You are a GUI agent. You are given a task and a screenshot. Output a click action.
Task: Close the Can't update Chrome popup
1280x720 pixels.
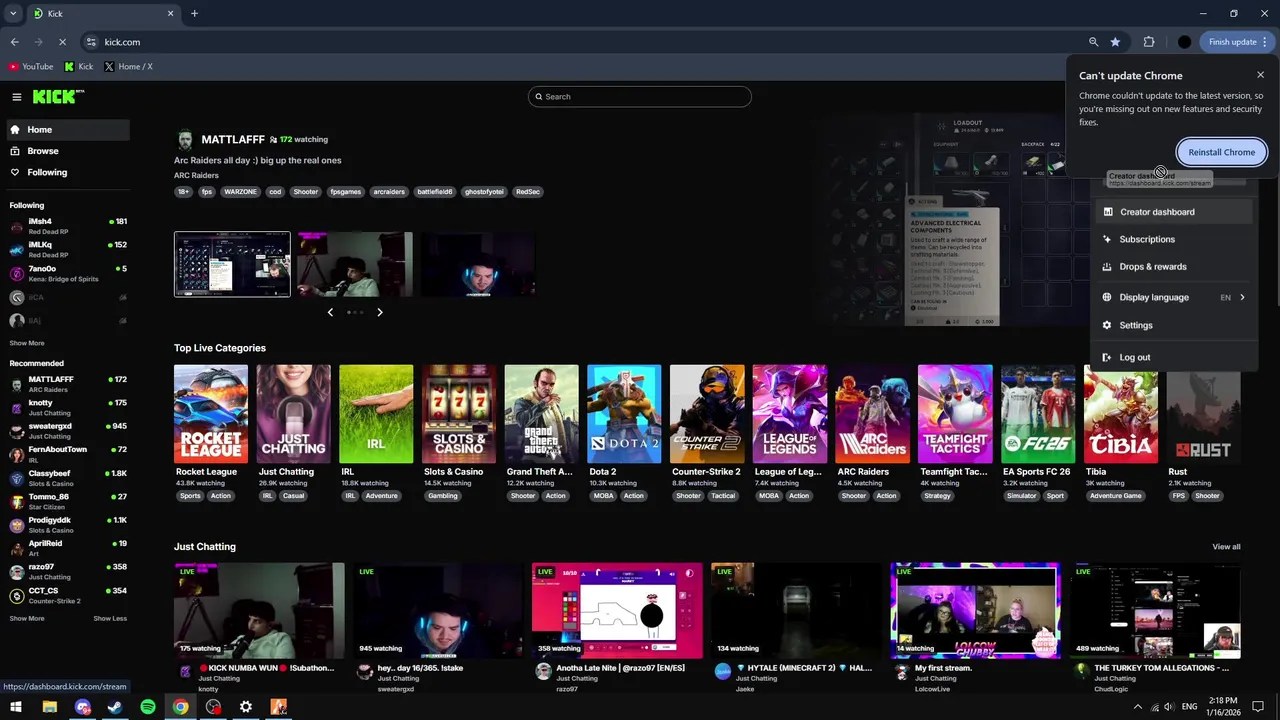1260,75
